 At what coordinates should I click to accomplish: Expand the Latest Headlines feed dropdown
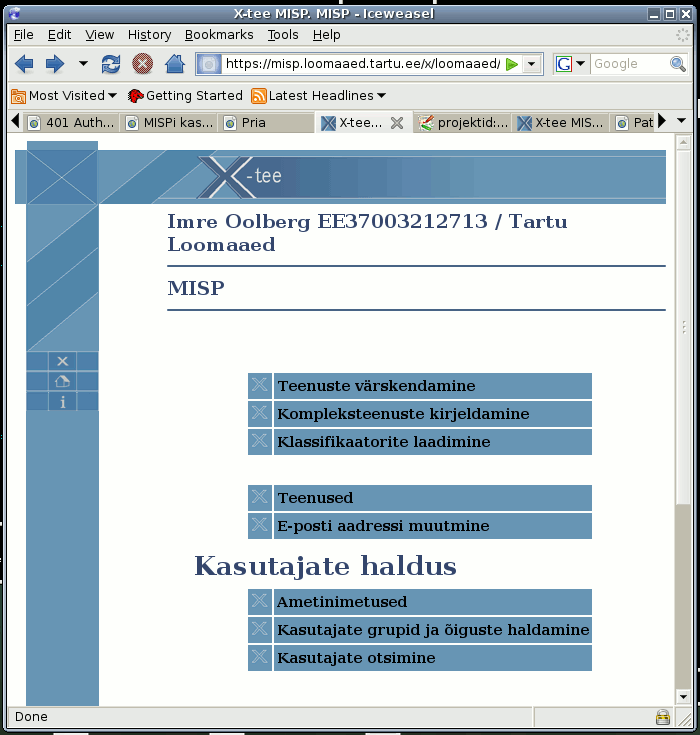click(318, 96)
